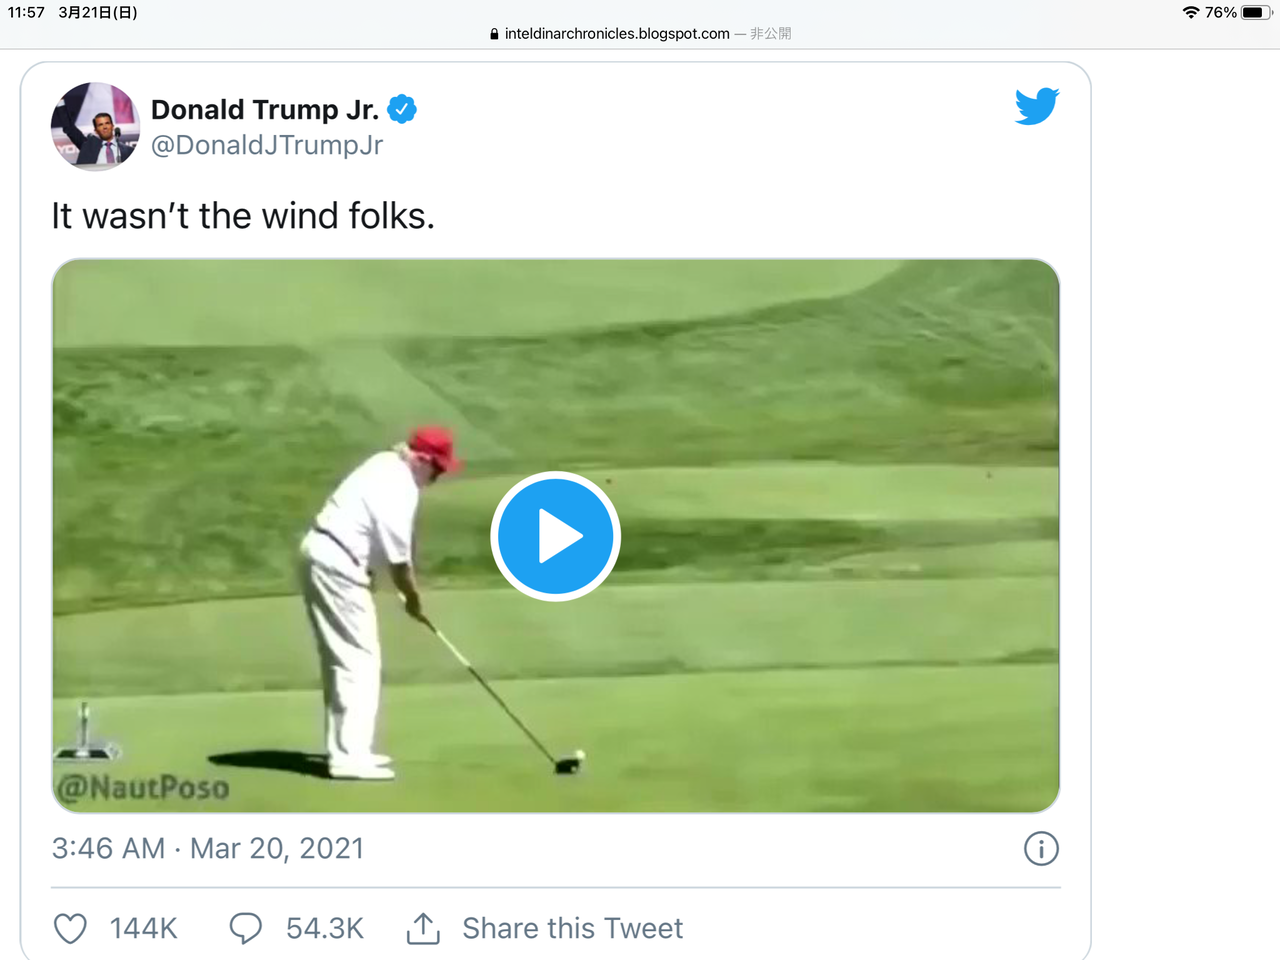
Task: Play the golf video
Action: point(555,536)
